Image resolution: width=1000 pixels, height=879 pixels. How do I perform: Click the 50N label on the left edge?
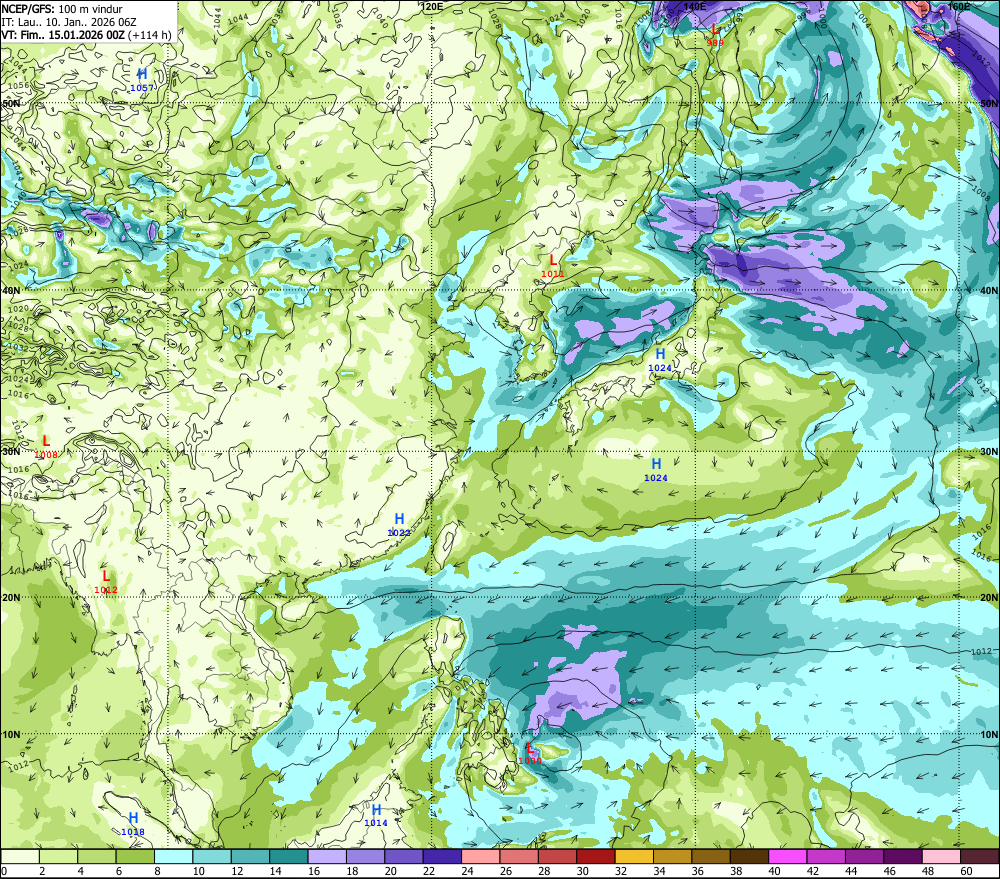11,103
